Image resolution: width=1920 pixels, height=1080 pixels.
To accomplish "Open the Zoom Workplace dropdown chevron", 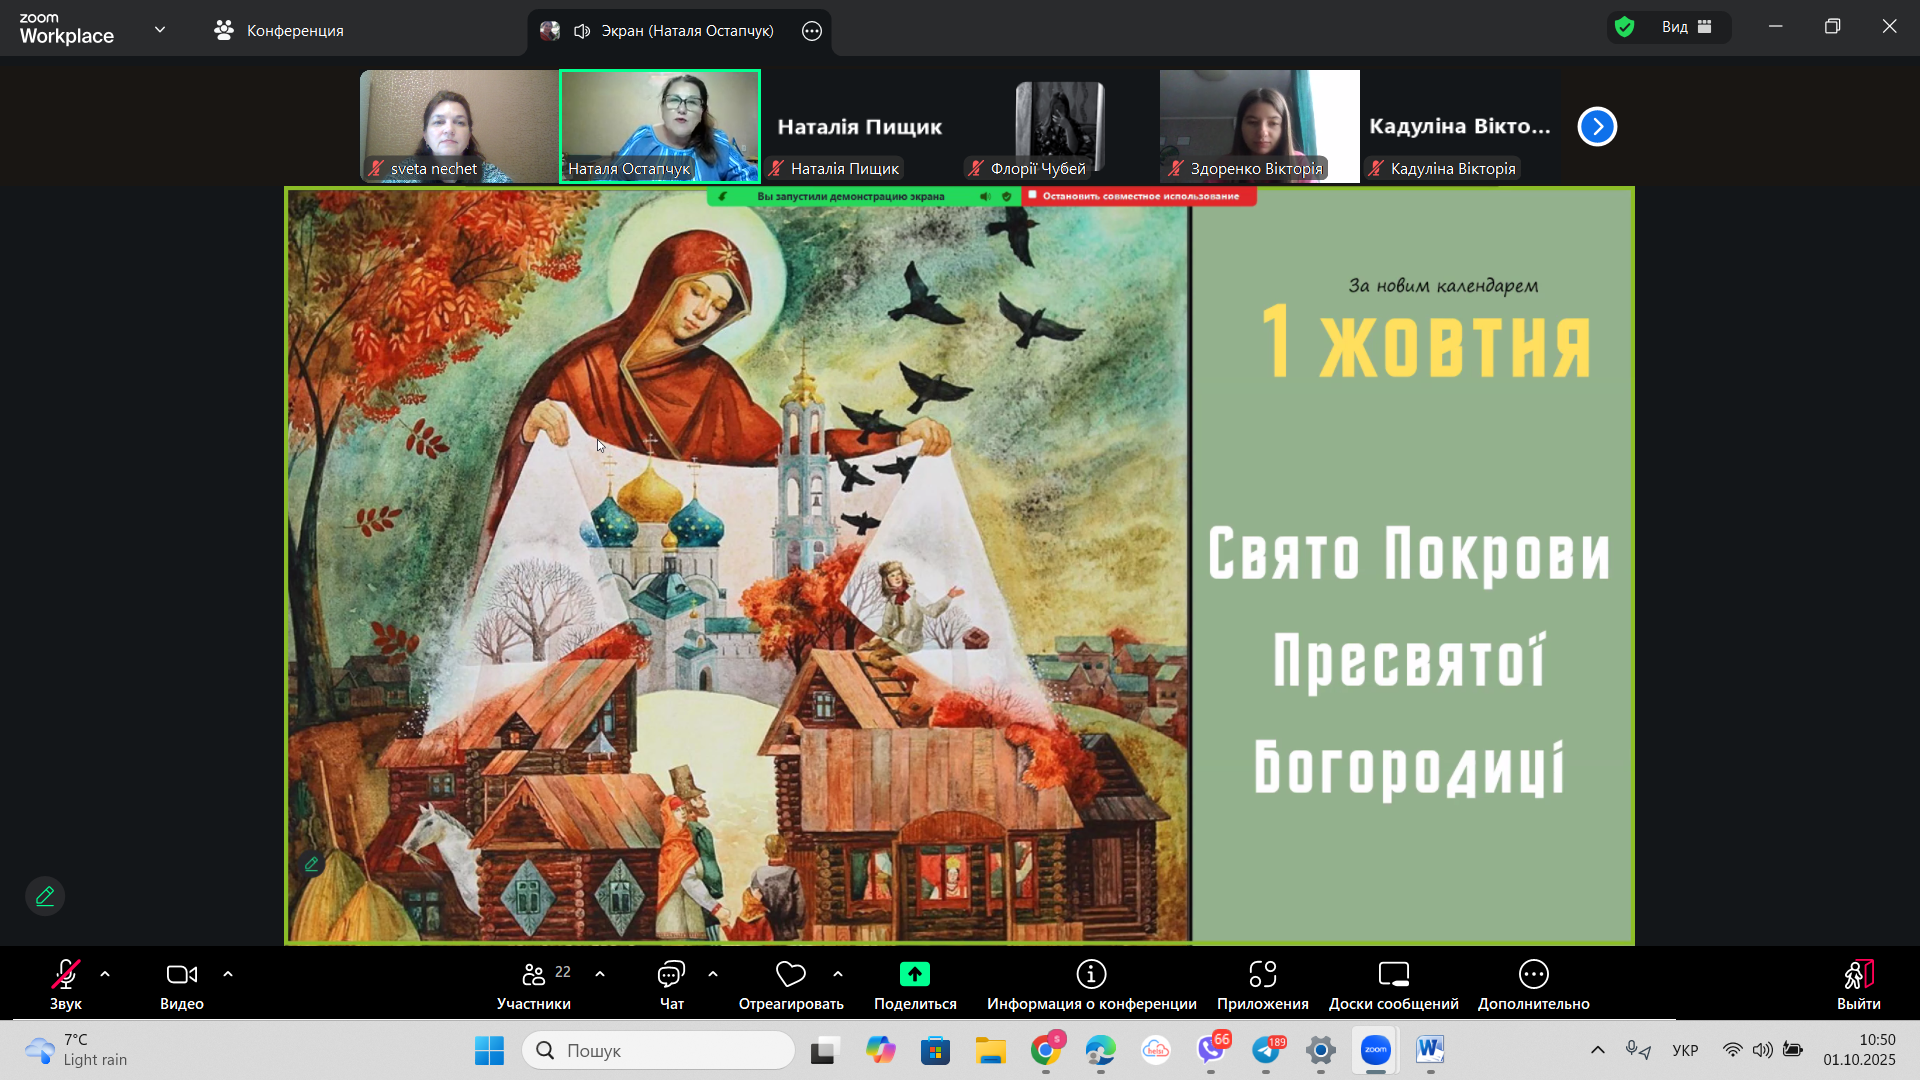I will [160, 30].
